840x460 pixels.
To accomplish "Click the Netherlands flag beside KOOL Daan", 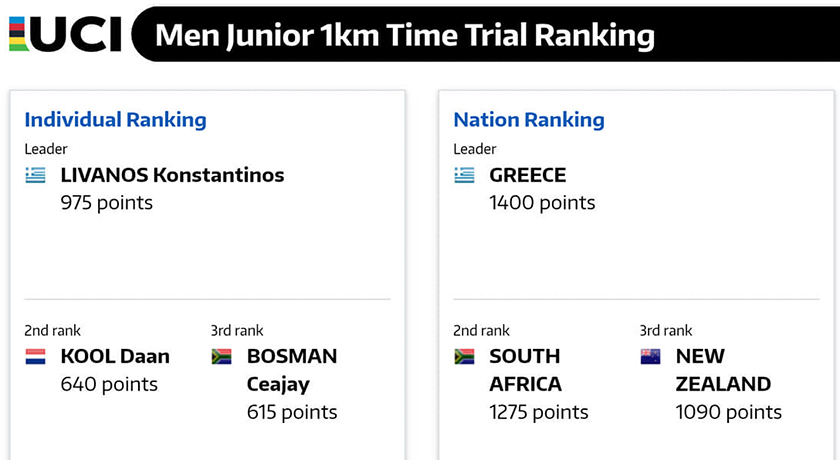I will [35, 356].
